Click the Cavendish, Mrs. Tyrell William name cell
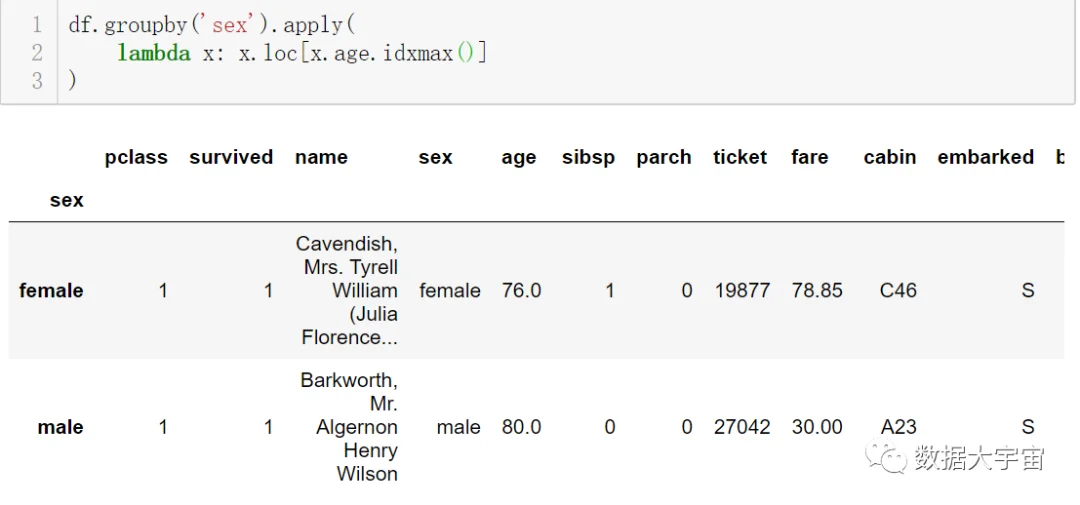The height and width of the screenshot is (505, 1080). coord(347,291)
